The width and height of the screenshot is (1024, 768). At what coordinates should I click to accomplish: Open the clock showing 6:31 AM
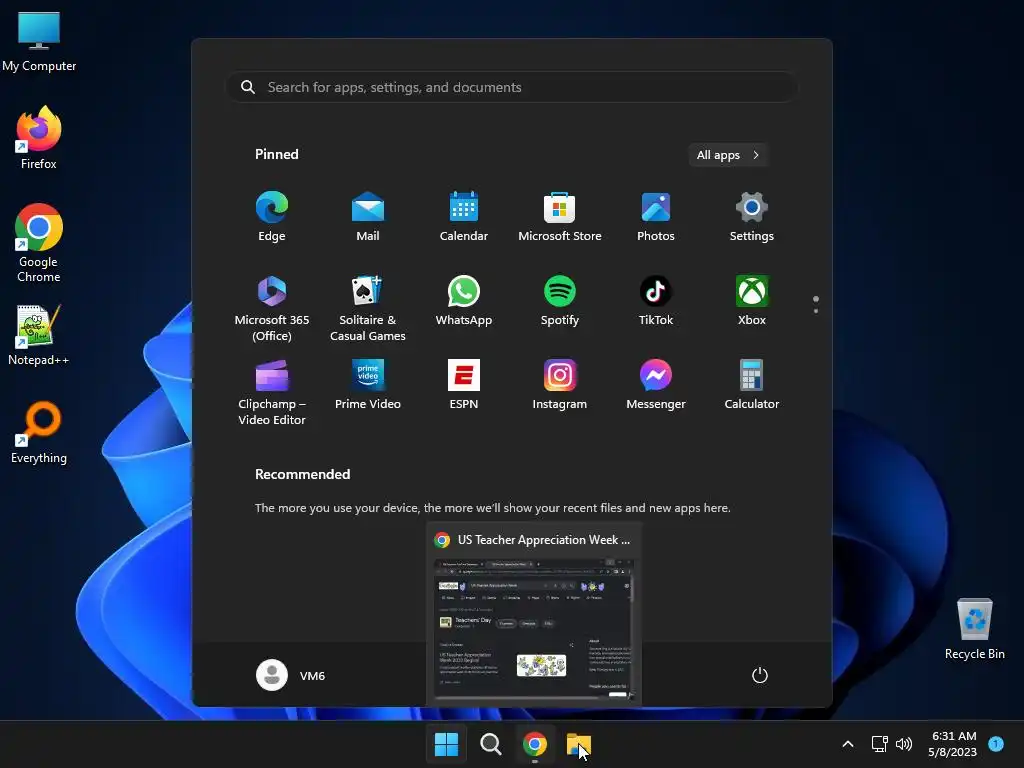coord(953,744)
